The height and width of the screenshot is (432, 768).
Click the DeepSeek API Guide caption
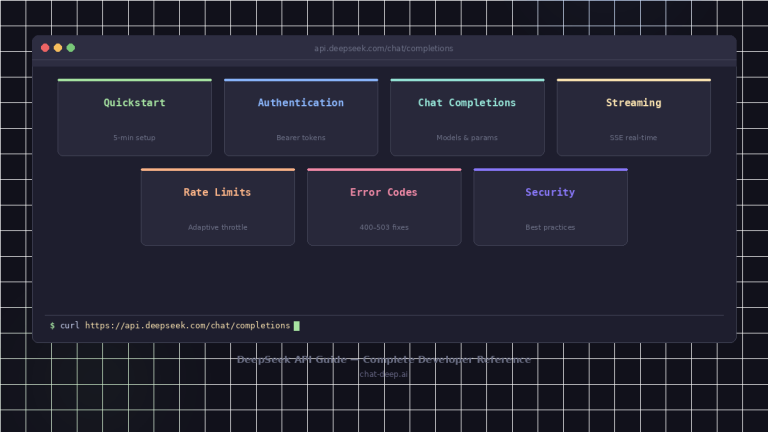click(384, 360)
